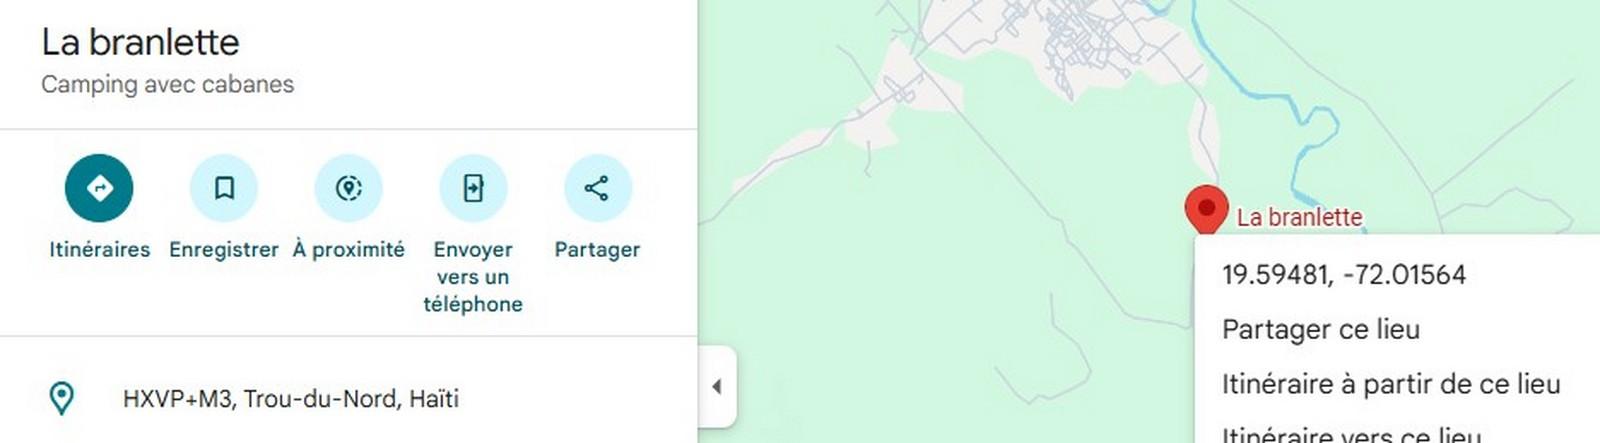Image resolution: width=1600 pixels, height=443 pixels.
Task: Select 'Itinéraire à partir de ce lieu'
Action: [x=1391, y=384]
